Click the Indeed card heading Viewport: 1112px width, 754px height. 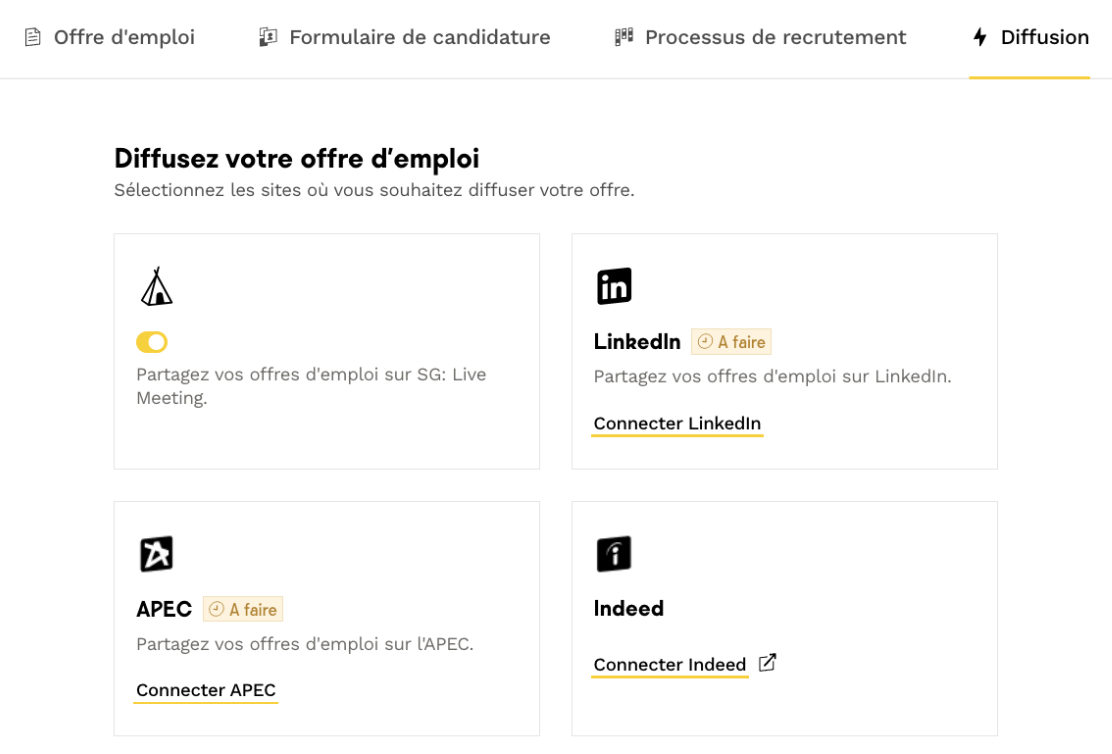click(x=628, y=609)
